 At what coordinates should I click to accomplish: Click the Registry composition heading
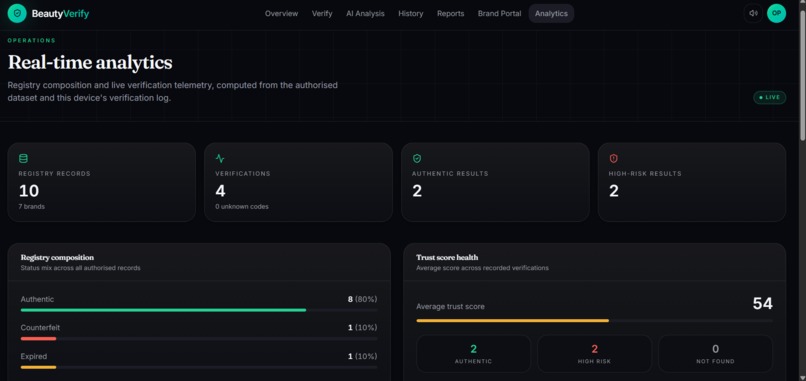57,258
